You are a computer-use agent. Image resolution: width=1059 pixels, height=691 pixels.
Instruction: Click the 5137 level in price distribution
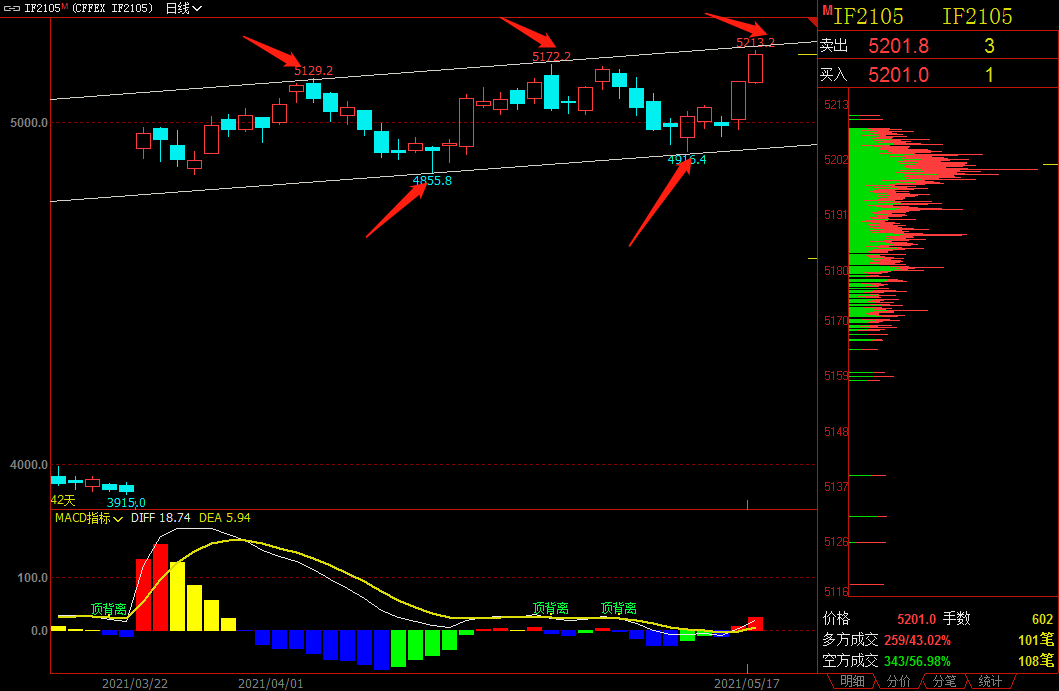pyautogui.click(x=836, y=486)
